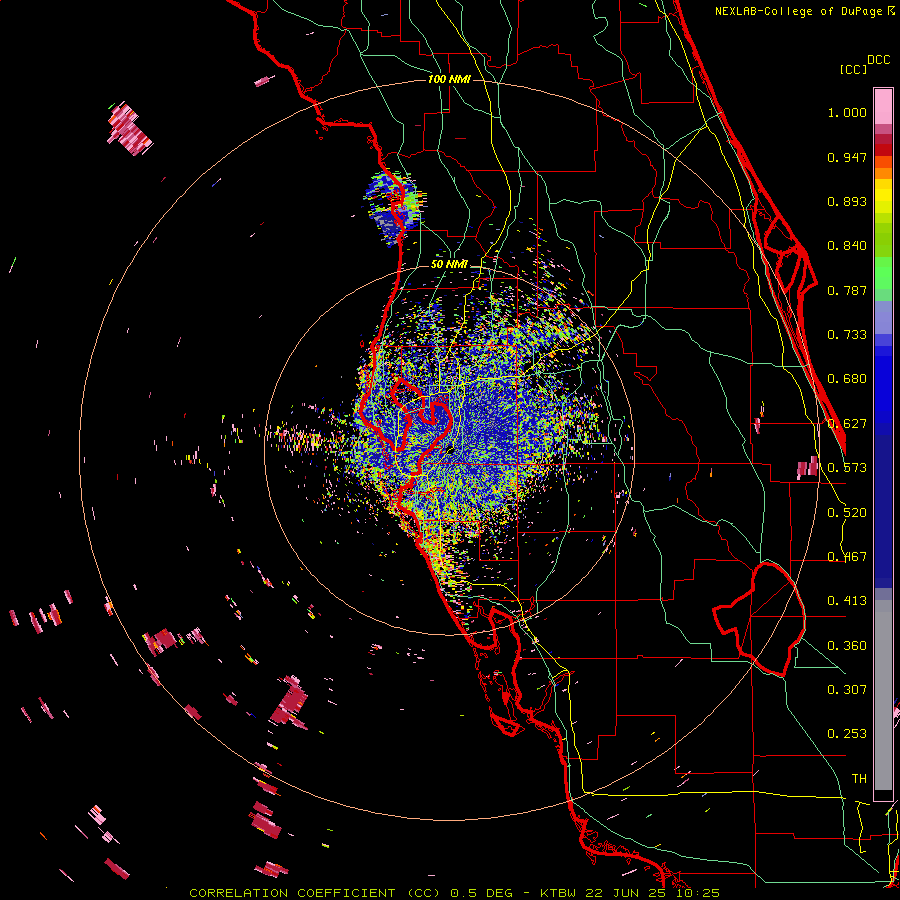The image size is (900, 900).
Task: Select the 0.733 legend value
Action: pos(847,335)
